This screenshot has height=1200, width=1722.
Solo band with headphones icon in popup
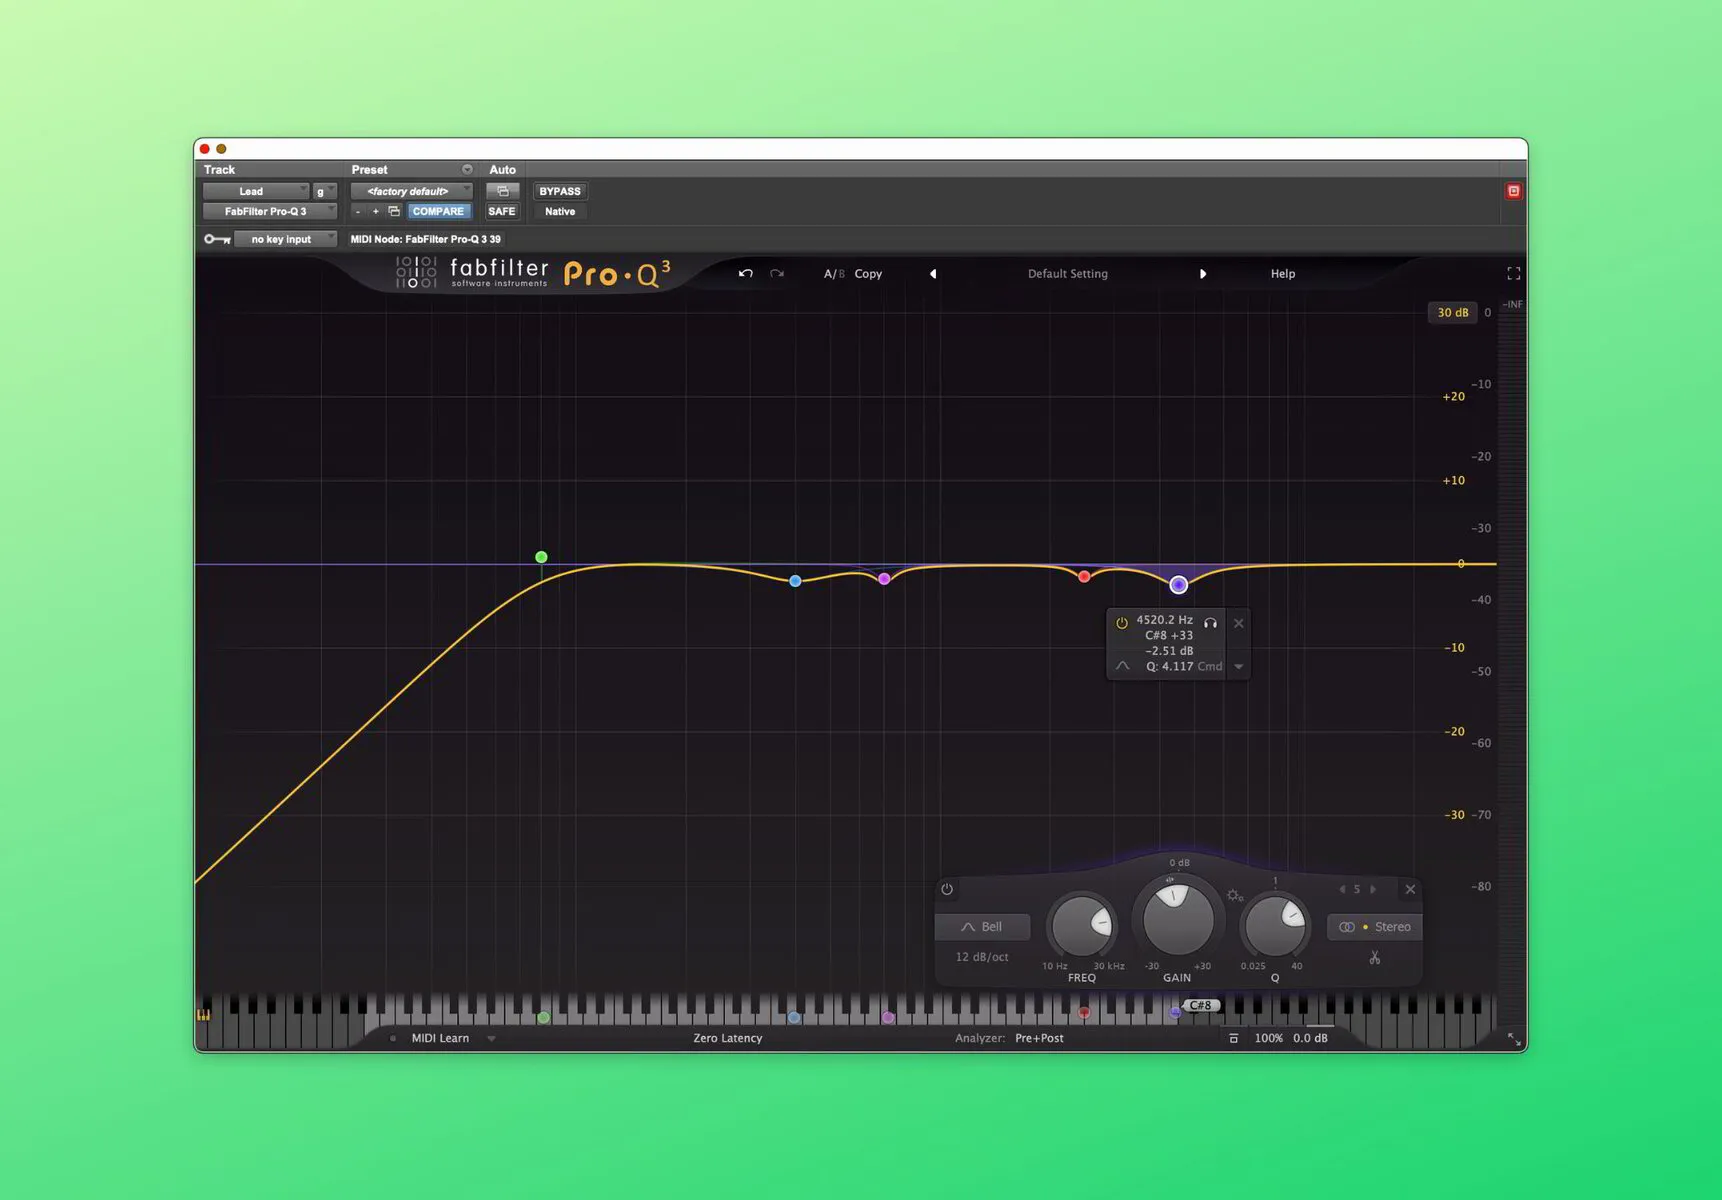pyautogui.click(x=1210, y=623)
